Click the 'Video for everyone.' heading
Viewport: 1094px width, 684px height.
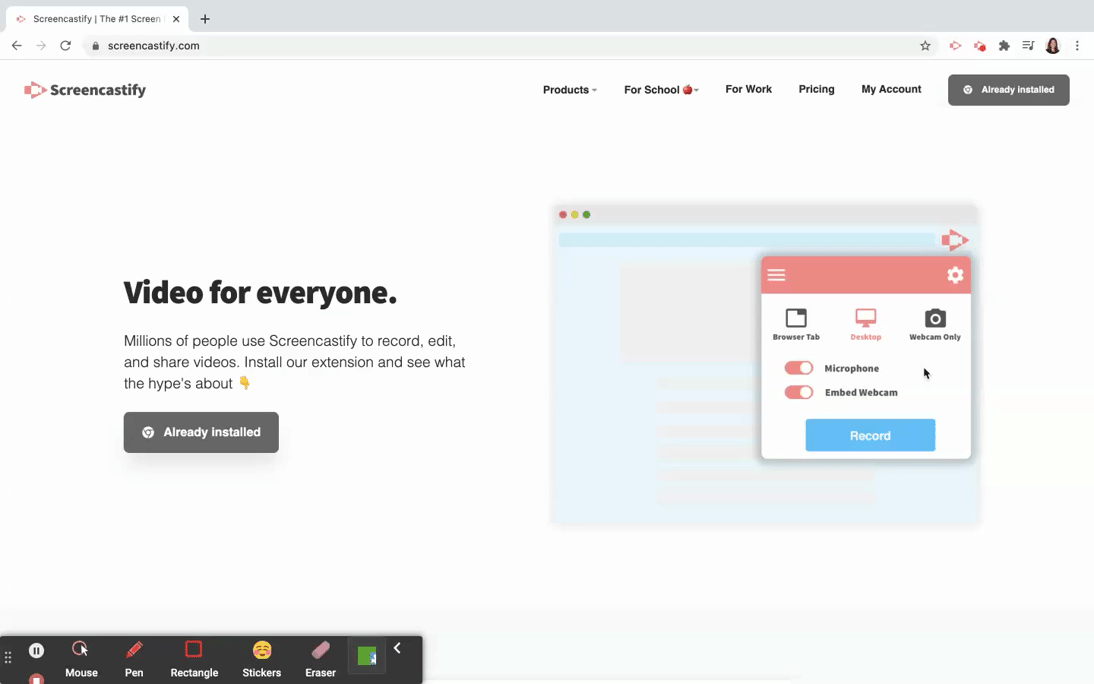(x=260, y=292)
